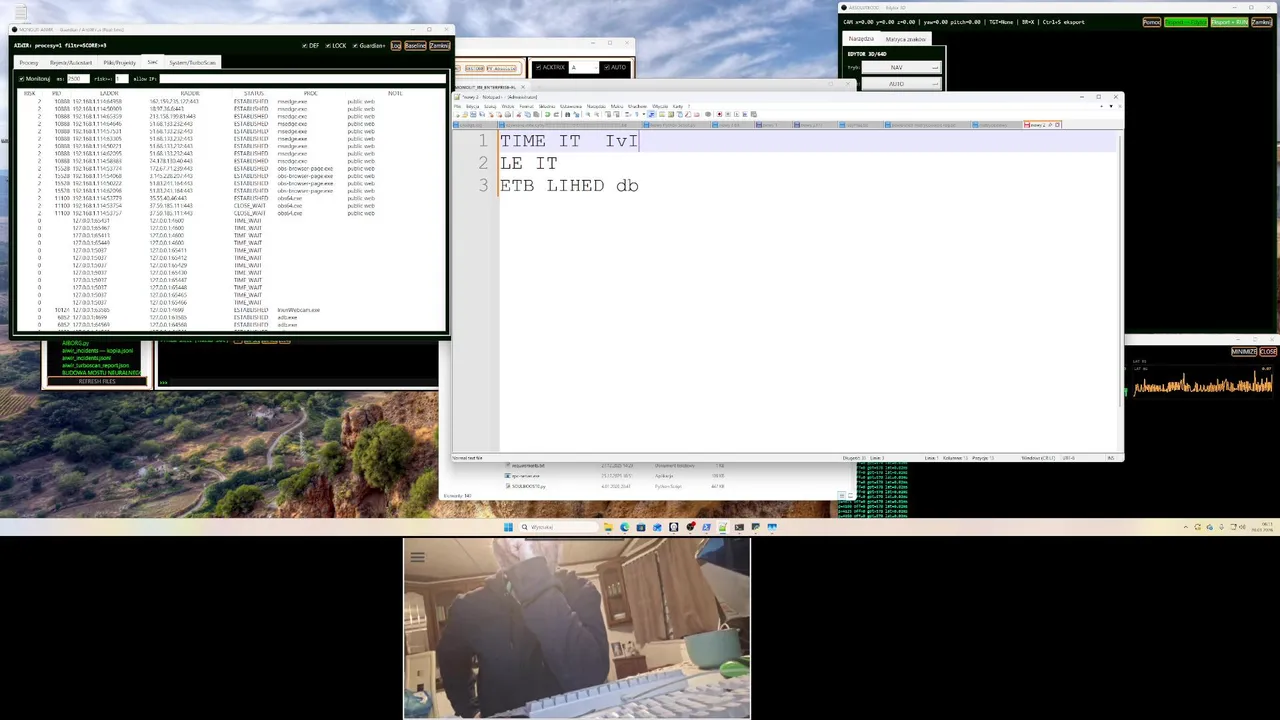Toggle the AUTO checkbox in middle window

point(606,67)
